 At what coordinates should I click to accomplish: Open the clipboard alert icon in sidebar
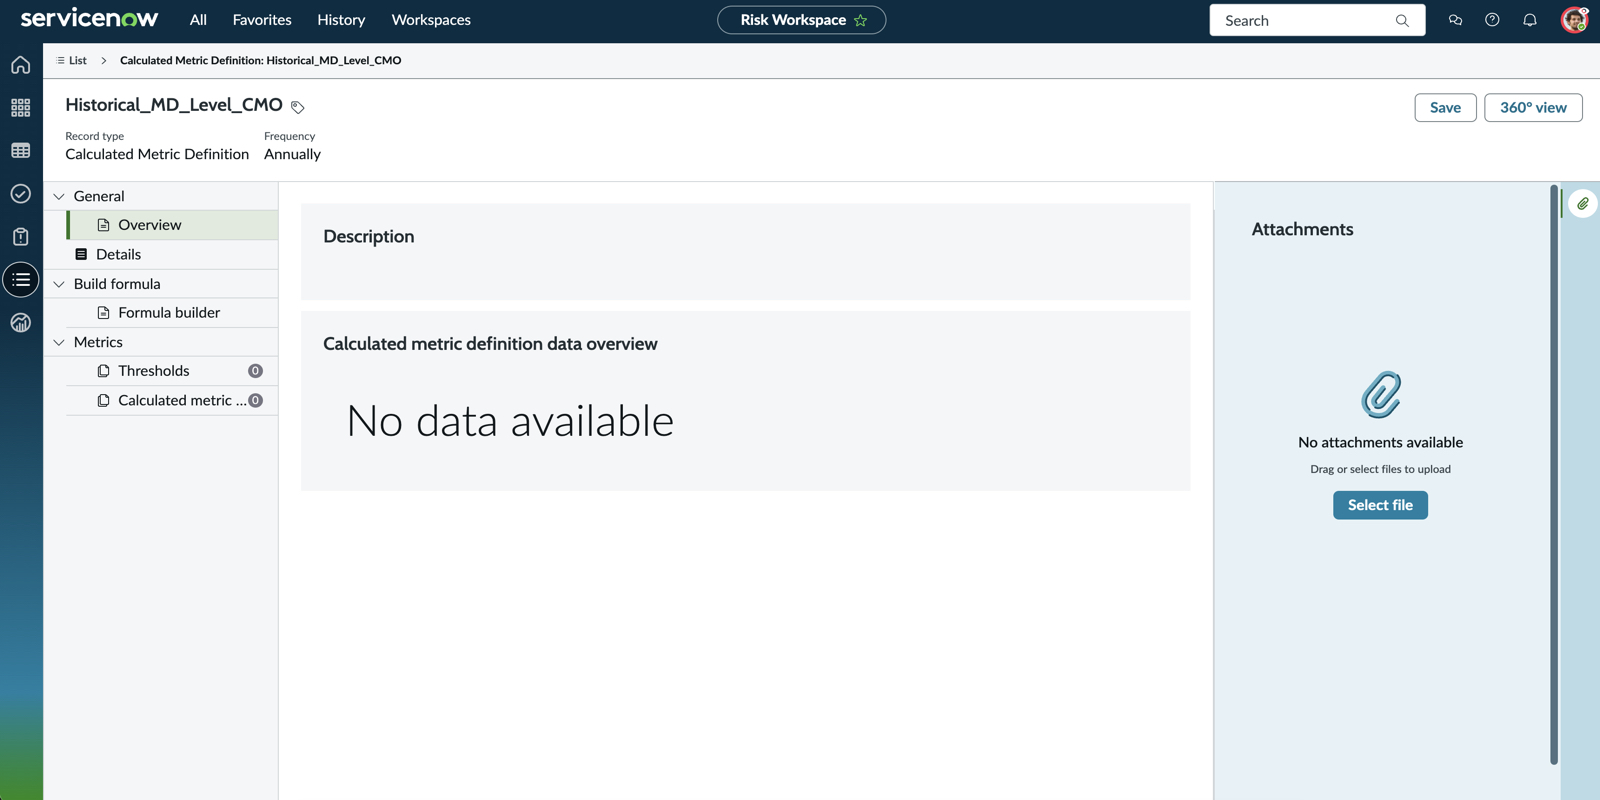click(x=20, y=237)
